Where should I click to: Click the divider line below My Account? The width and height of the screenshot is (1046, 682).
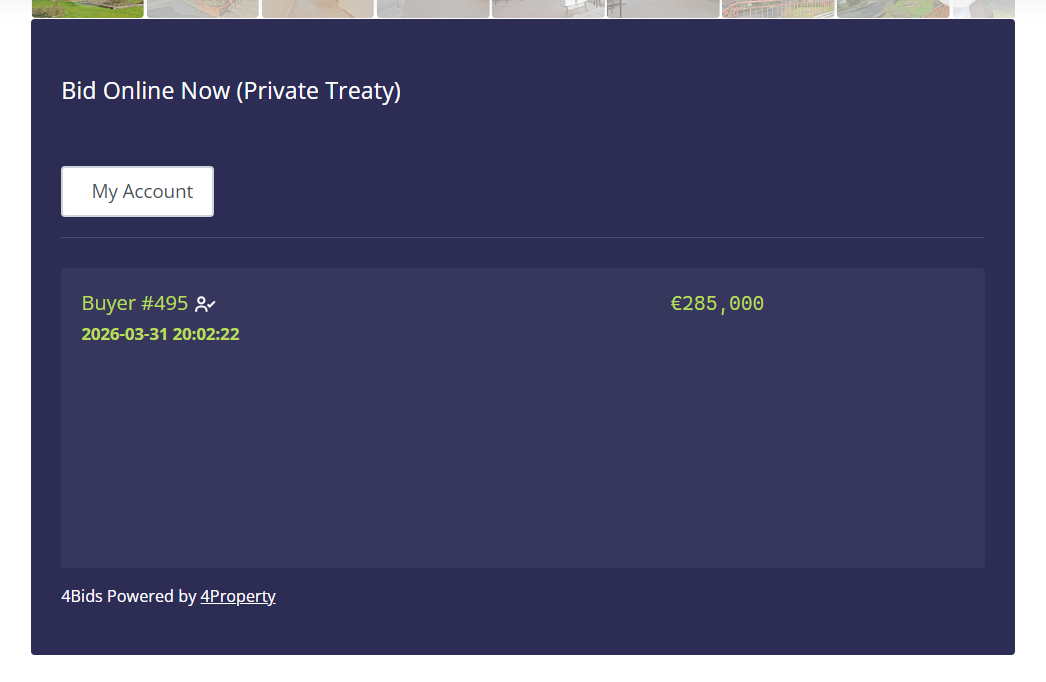(523, 237)
